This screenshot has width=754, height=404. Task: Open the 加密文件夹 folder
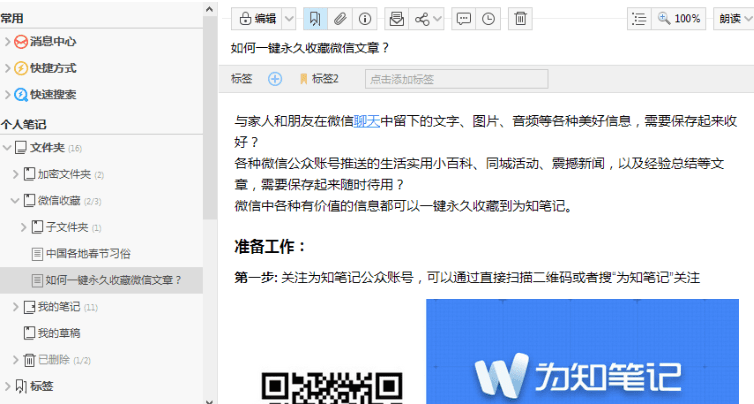pyautogui.click(x=64, y=174)
